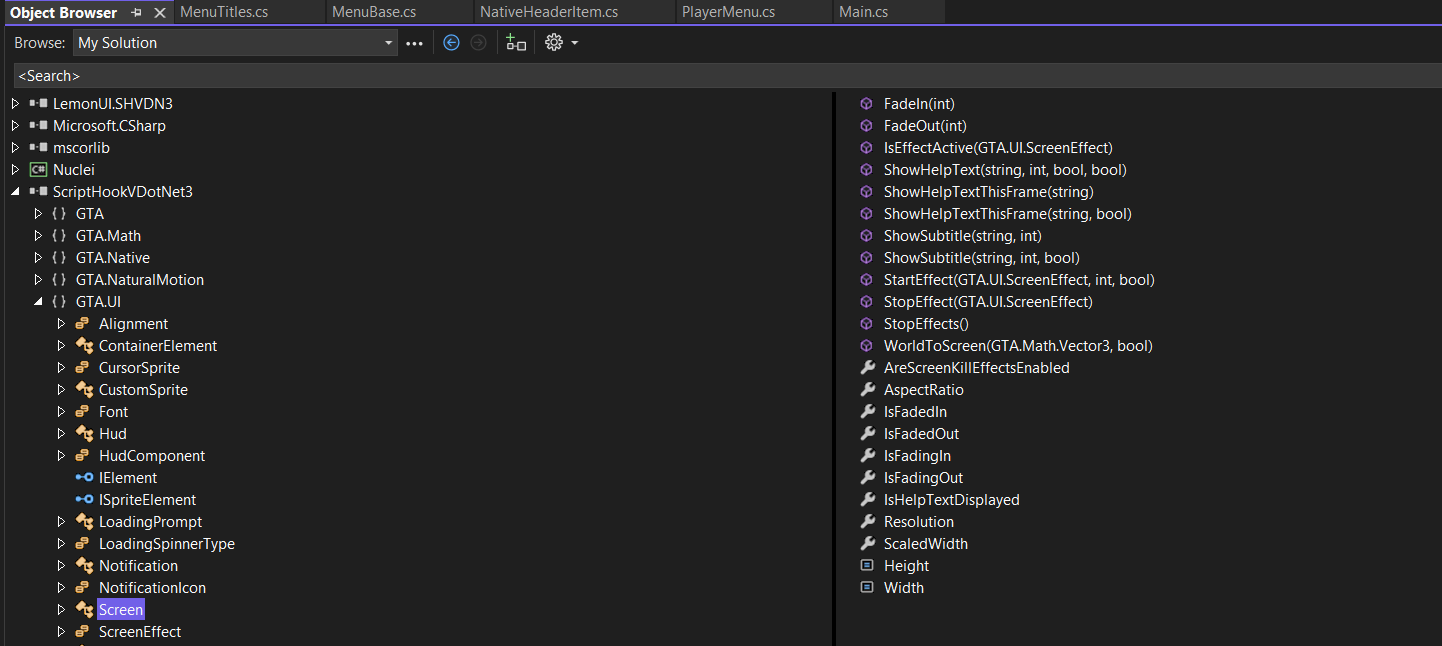Image resolution: width=1442 pixels, height=646 pixels.
Task: Collapse the ScriptHookVDotNet3 assembly node
Action: (15, 192)
